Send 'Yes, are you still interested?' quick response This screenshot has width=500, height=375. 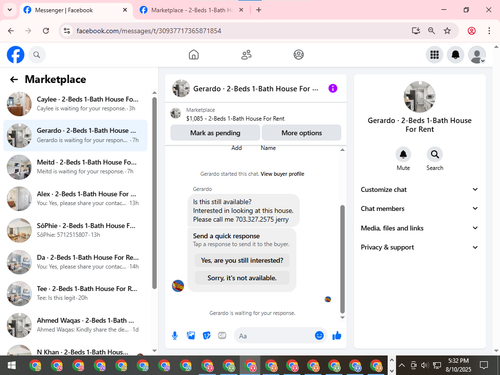pyautogui.click(x=242, y=260)
